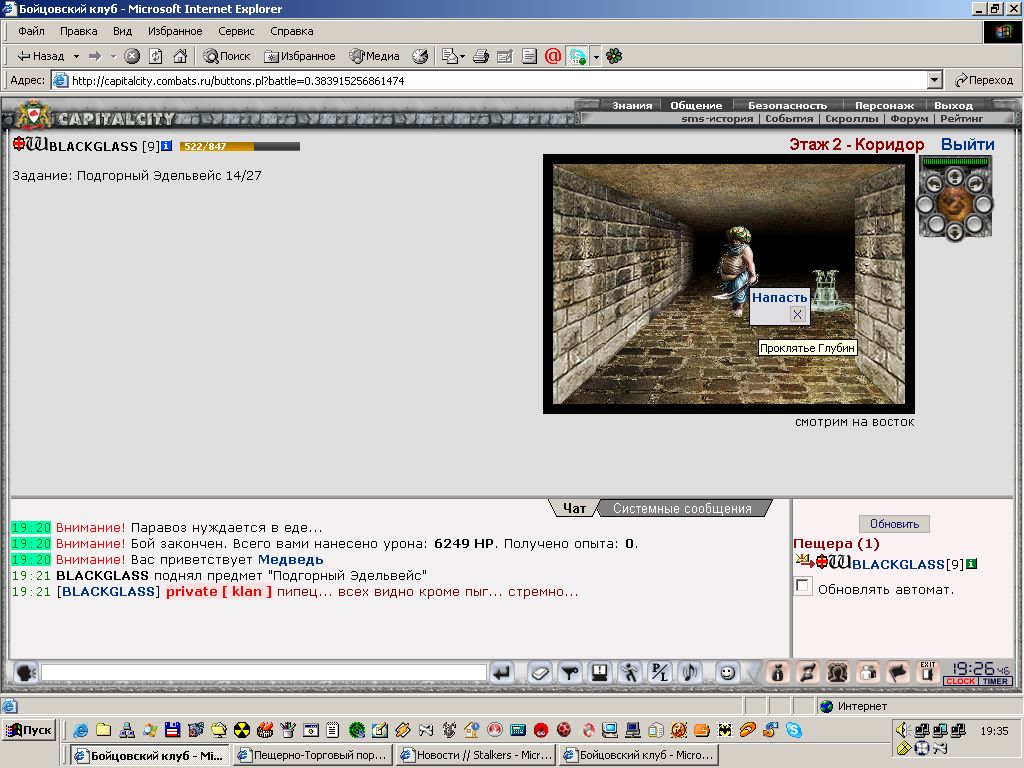Open the Сервис menu
1024x768 pixels.
(236, 31)
